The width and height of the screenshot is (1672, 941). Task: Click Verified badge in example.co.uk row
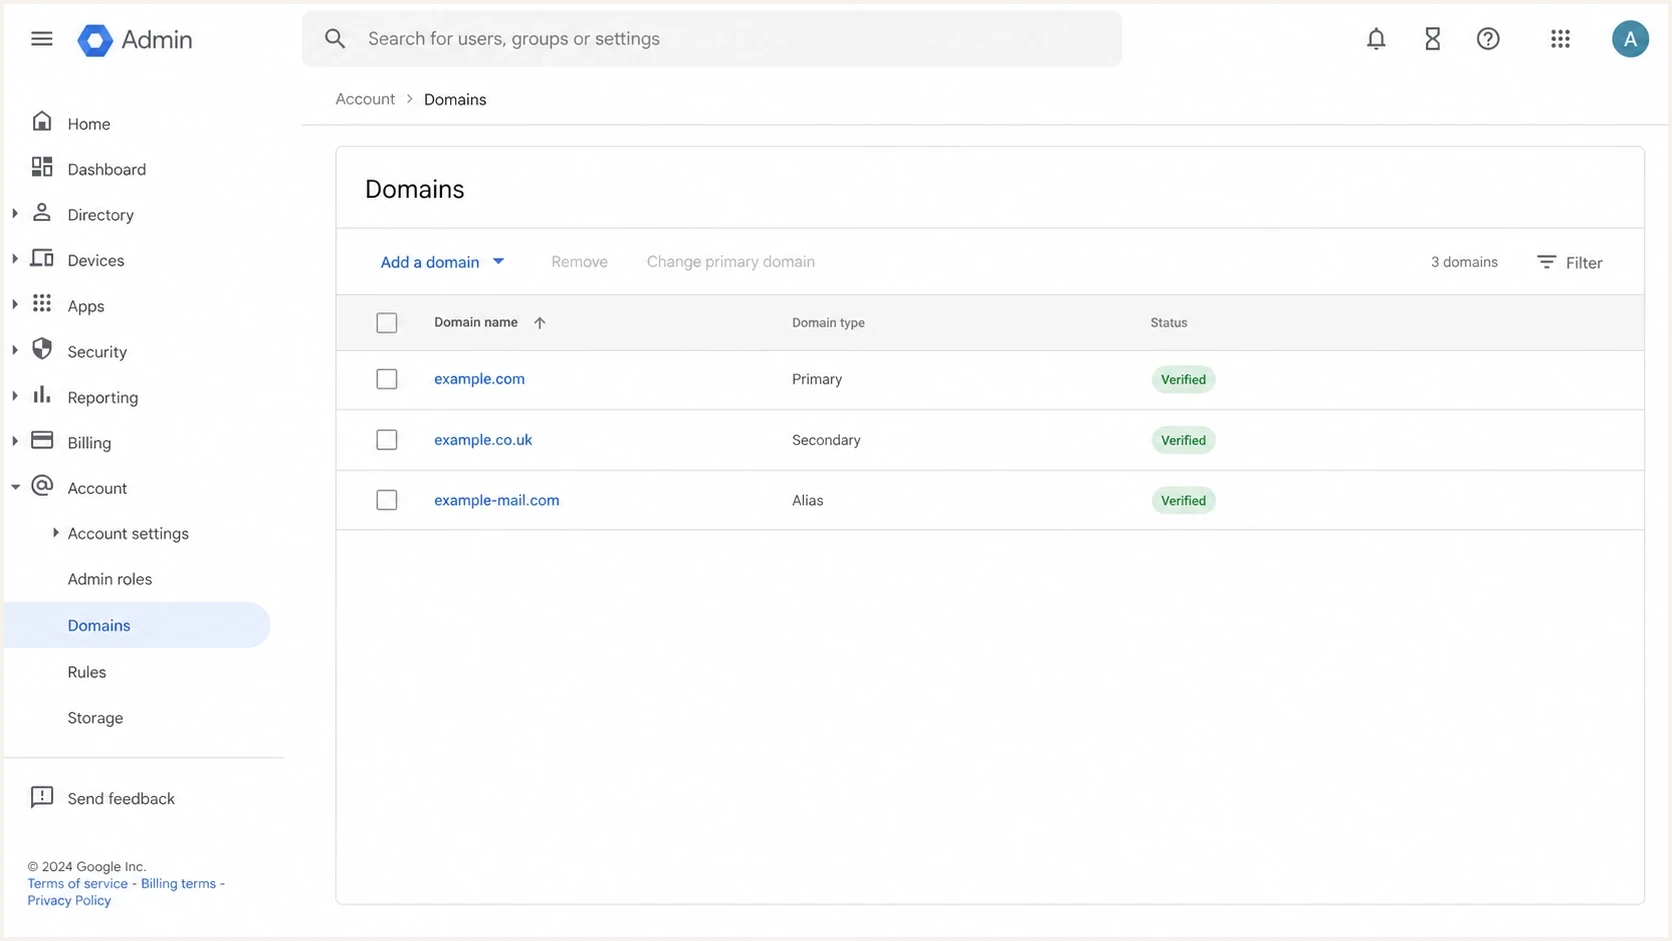coord(1183,440)
